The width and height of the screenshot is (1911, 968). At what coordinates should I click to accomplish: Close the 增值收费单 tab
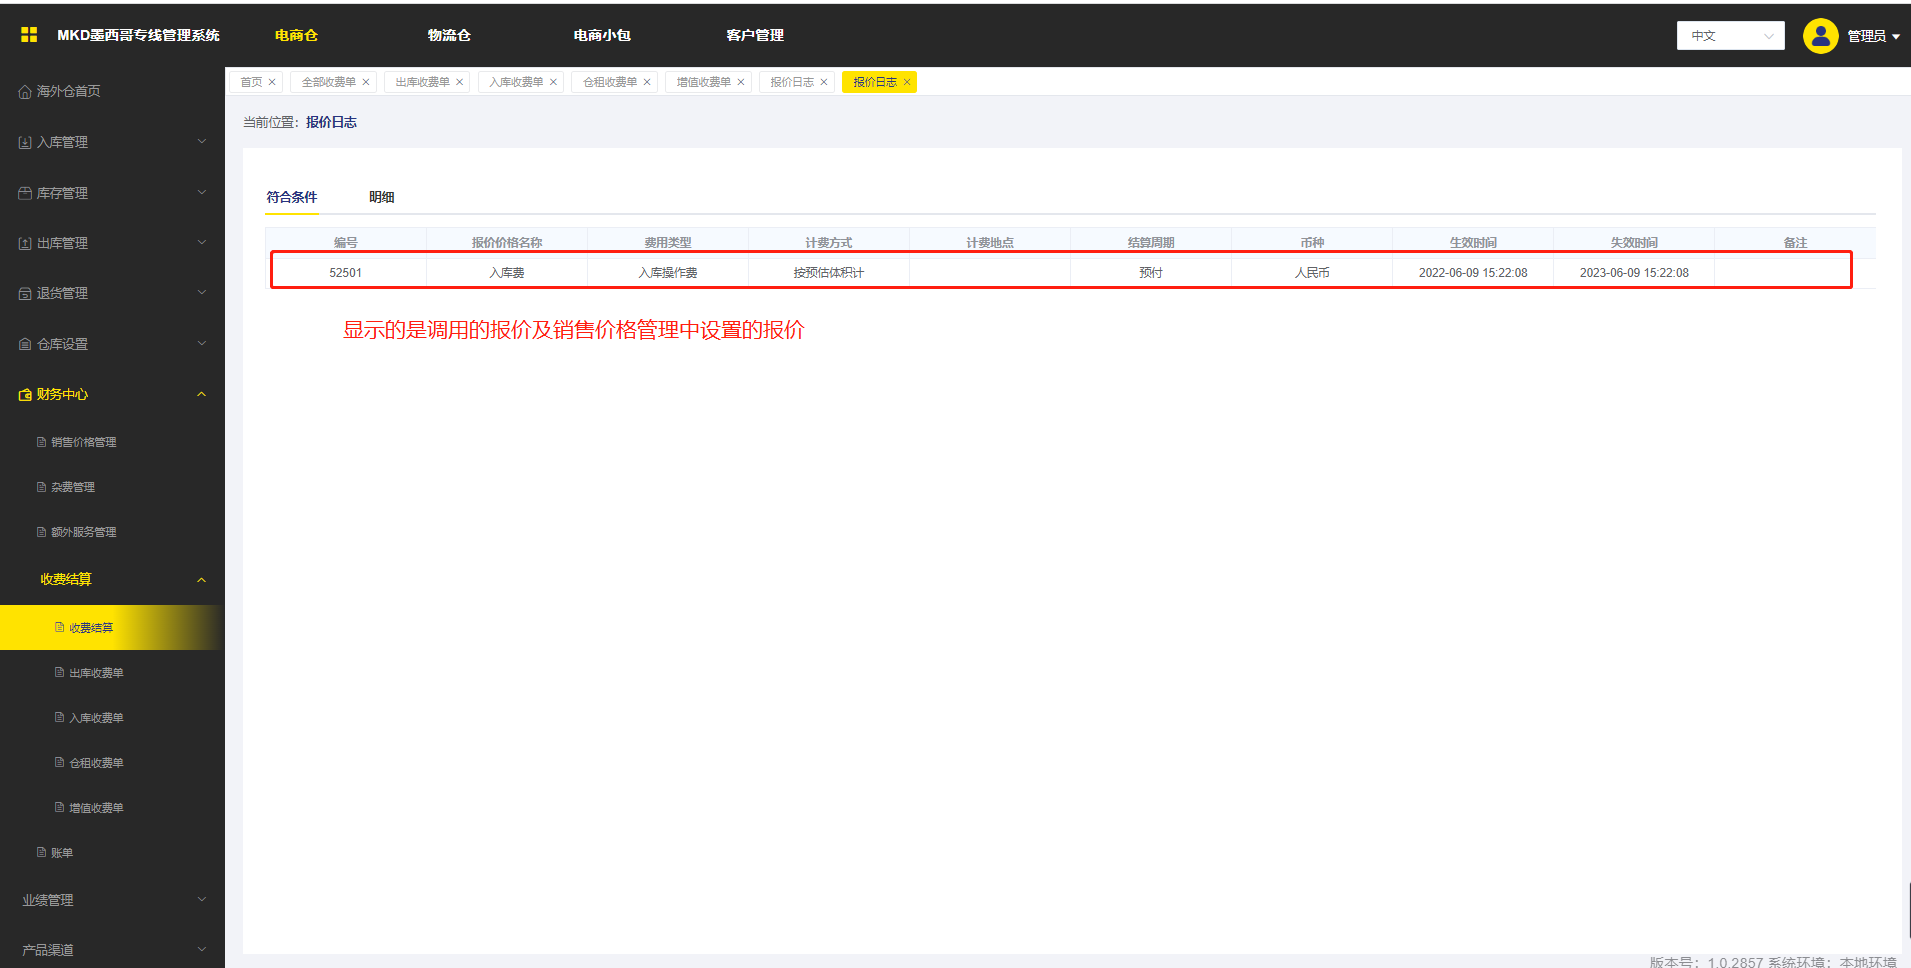coord(741,82)
